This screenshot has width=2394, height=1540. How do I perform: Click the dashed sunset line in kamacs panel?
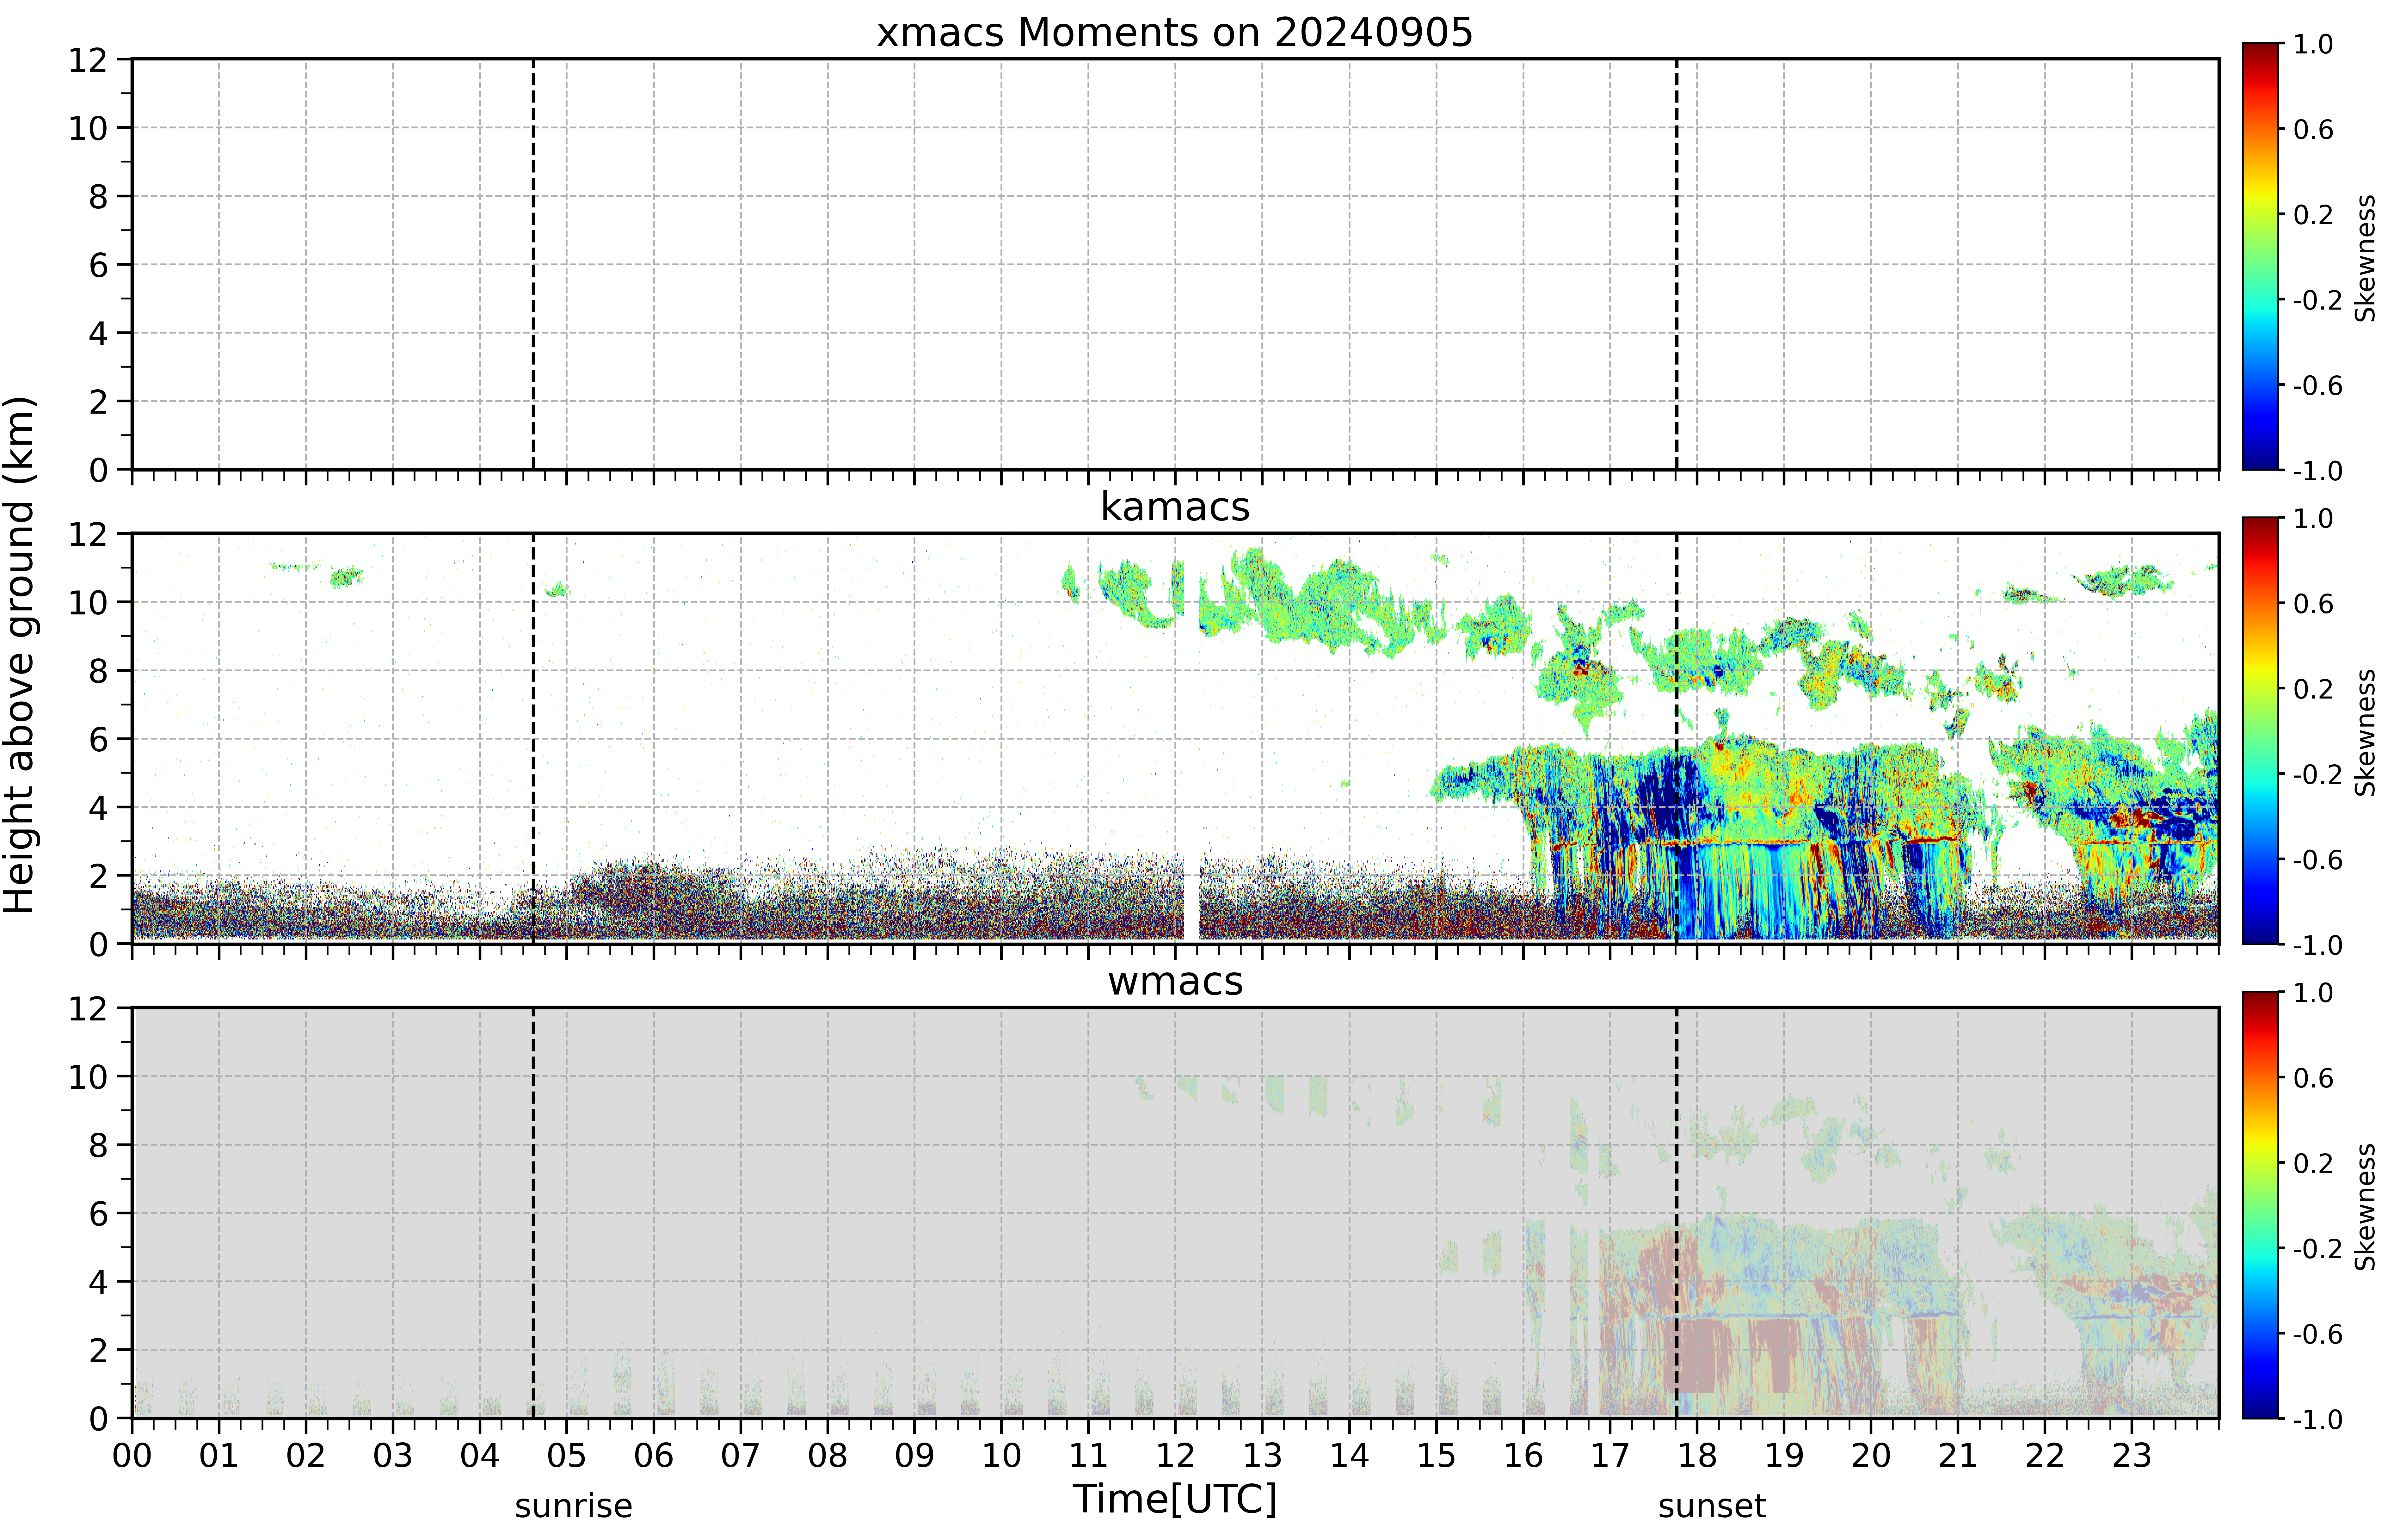pos(1677,738)
